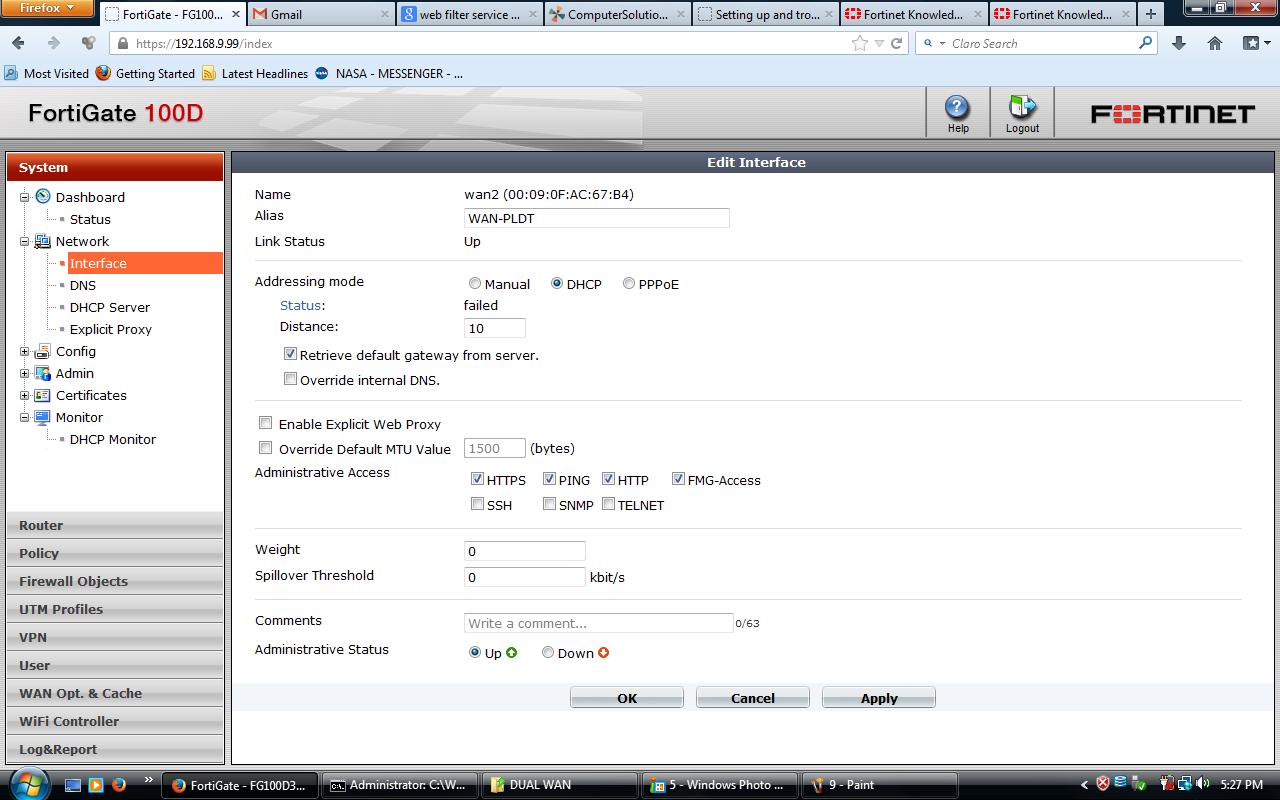The image size is (1280, 800).
Task: Open the URL bar history dropdown arrow
Action: (879, 43)
